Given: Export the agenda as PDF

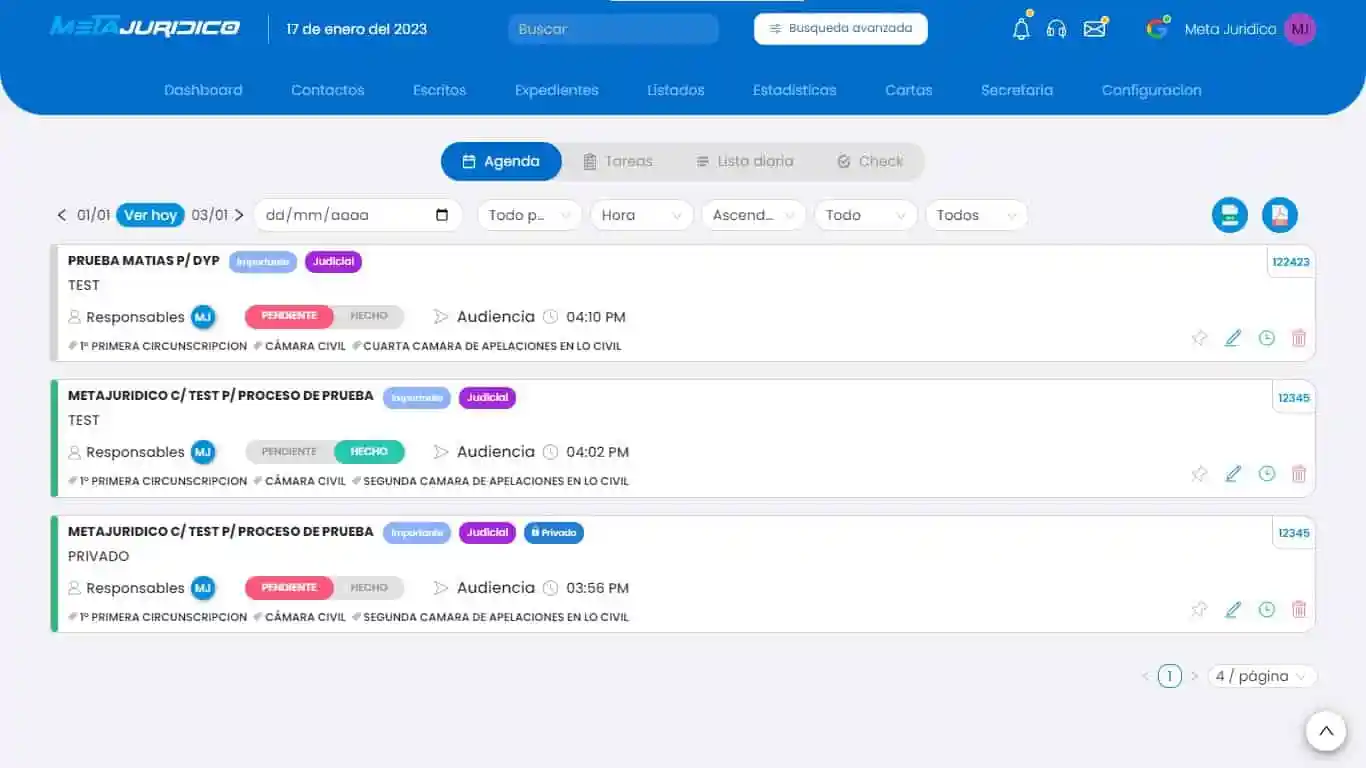Looking at the screenshot, I should (1280, 214).
